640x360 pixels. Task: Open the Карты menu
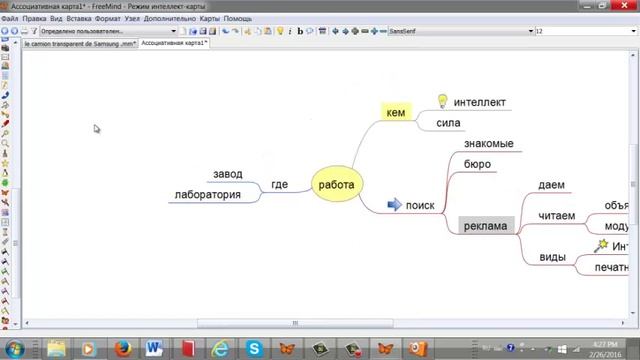[x=210, y=19]
